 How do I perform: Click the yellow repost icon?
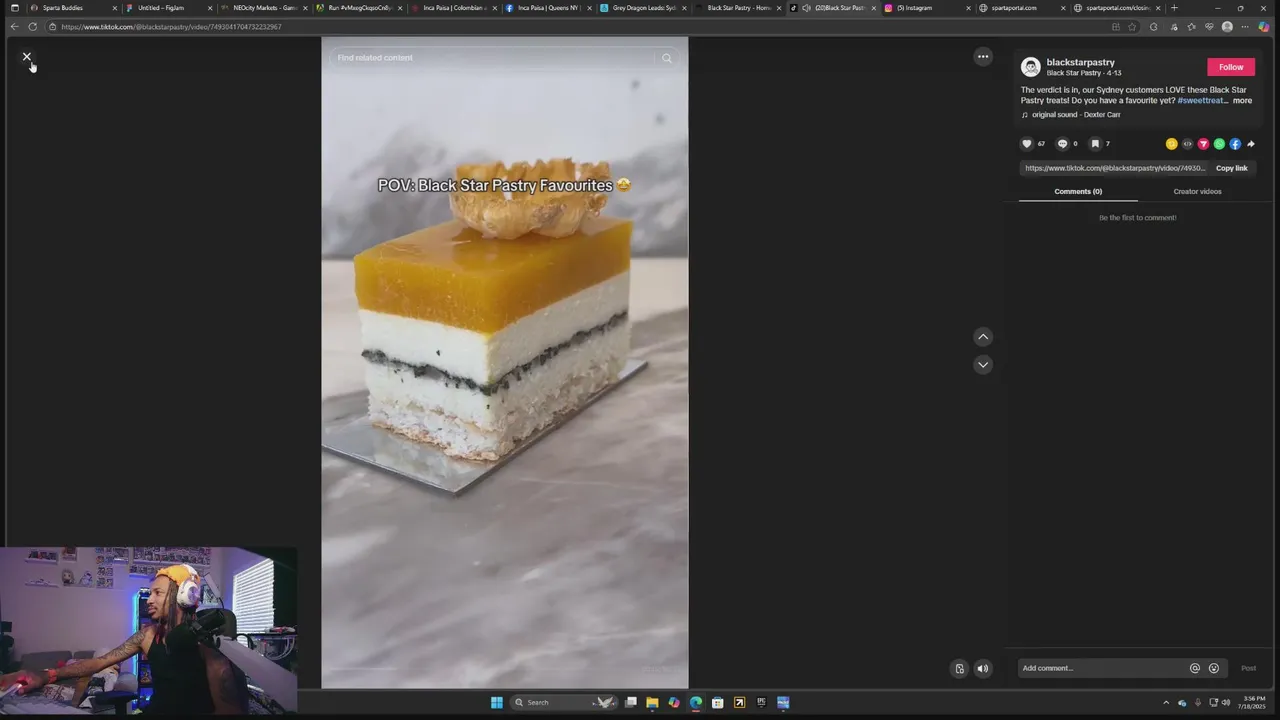[x=1172, y=144]
